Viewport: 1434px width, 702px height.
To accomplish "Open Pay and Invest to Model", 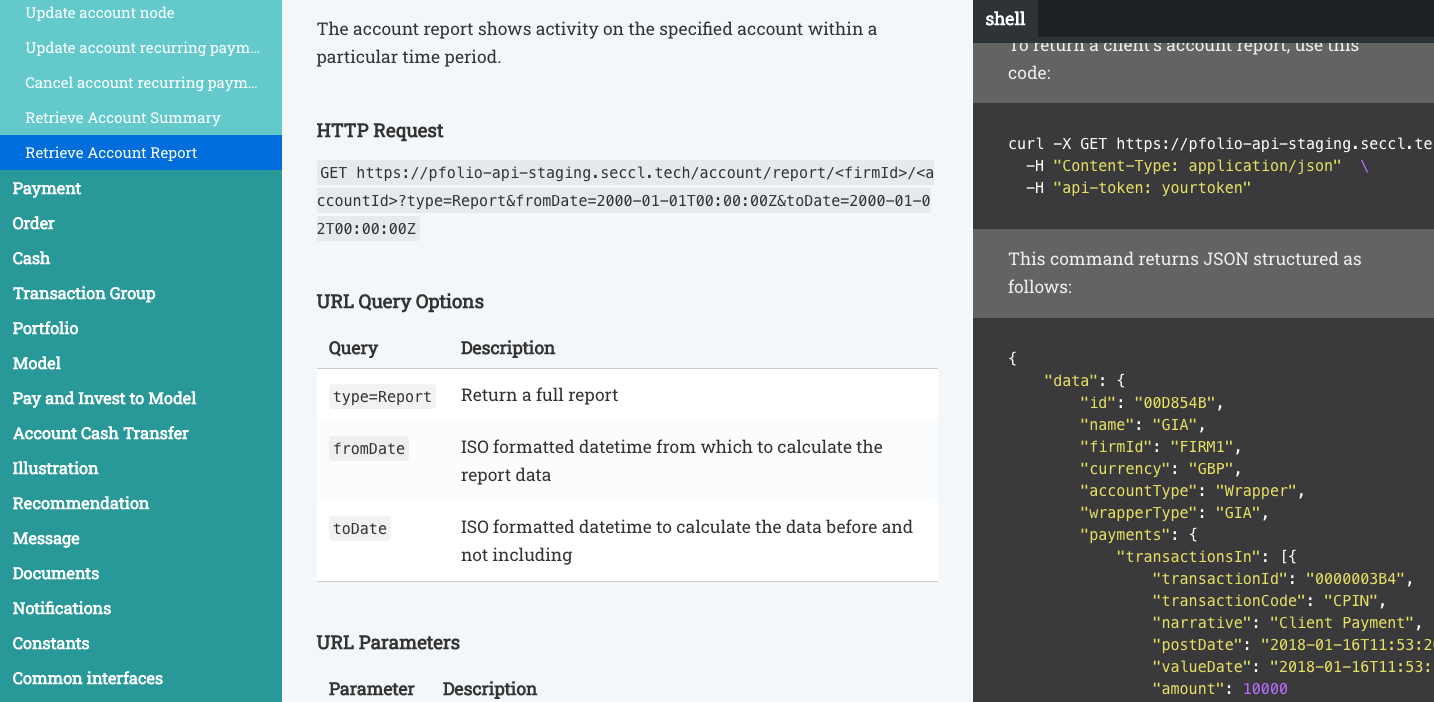I will pos(104,398).
